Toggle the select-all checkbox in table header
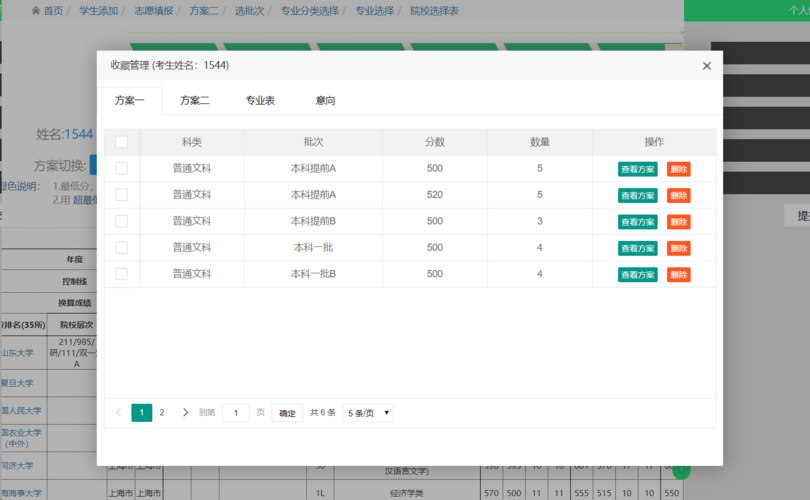Image resolution: width=810 pixels, height=500 pixels. 121,142
